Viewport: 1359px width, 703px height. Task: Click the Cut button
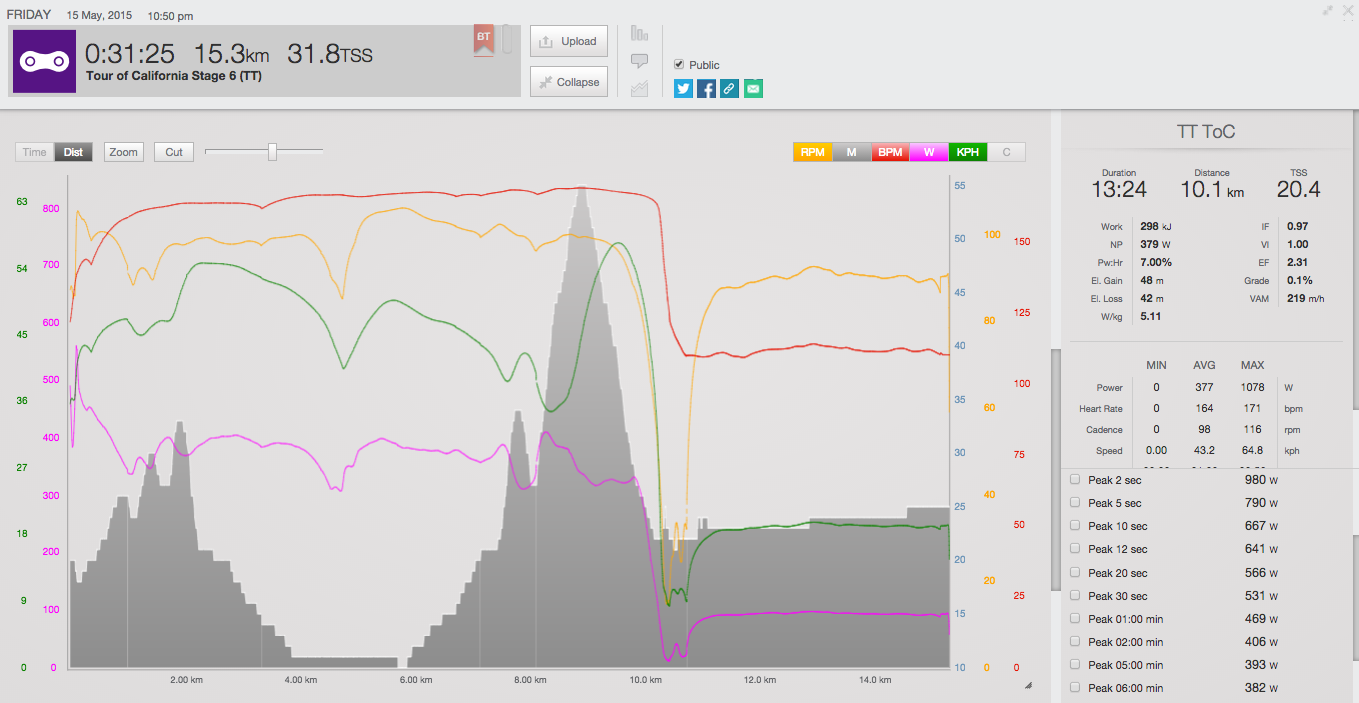174,152
